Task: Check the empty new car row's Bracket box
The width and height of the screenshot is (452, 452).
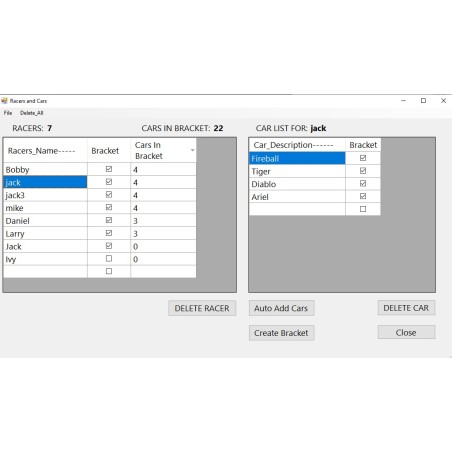Action: point(363,209)
